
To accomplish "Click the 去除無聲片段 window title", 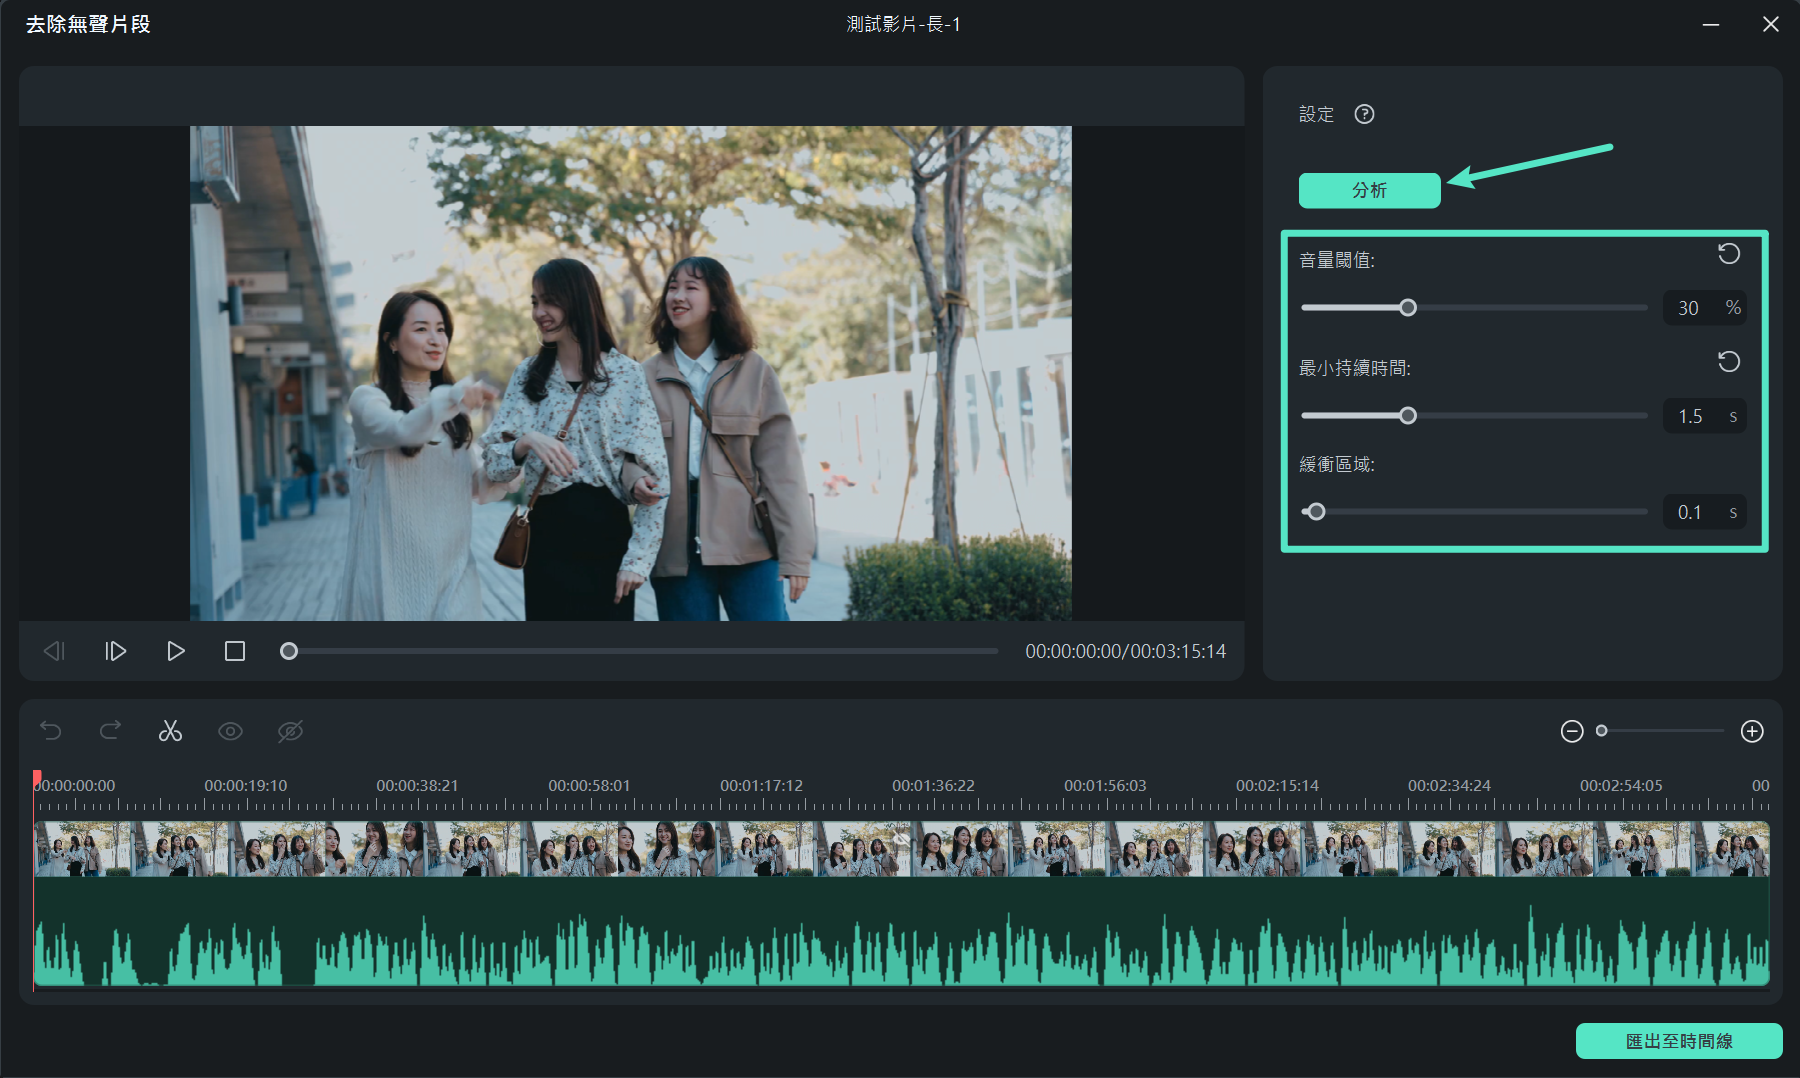I will pyautogui.click(x=88, y=24).
